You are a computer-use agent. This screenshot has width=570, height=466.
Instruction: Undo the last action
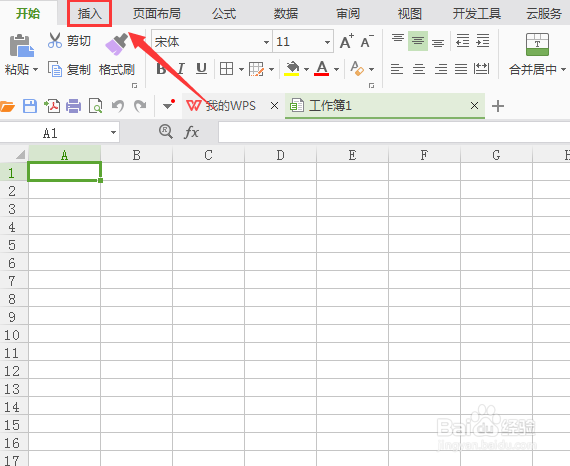(118, 106)
